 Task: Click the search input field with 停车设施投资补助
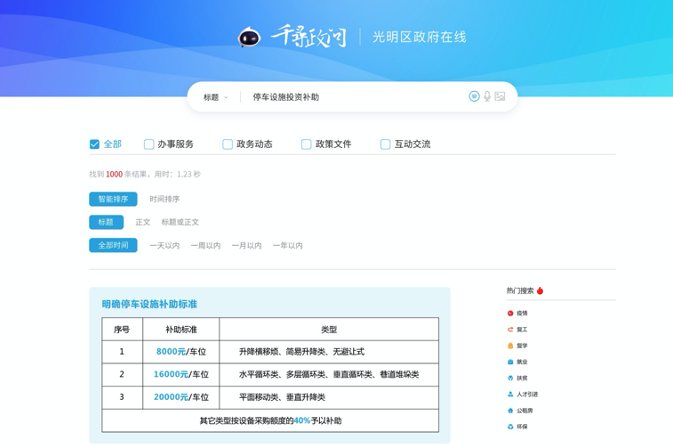350,97
